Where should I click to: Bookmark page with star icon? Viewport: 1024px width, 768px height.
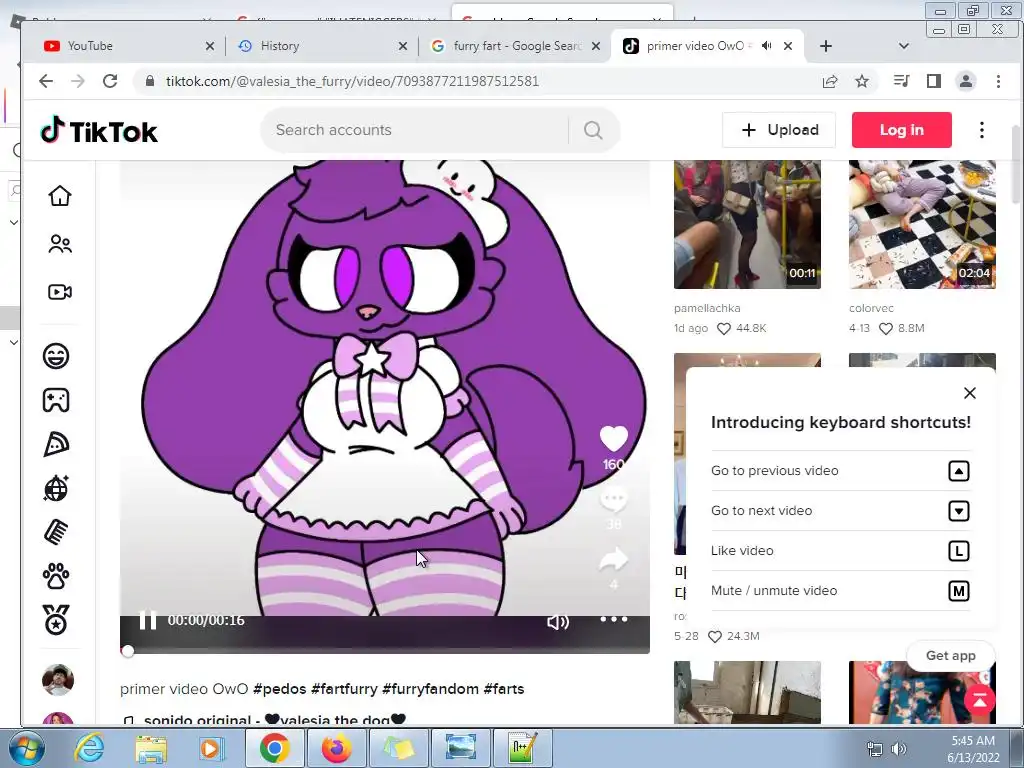point(862,81)
